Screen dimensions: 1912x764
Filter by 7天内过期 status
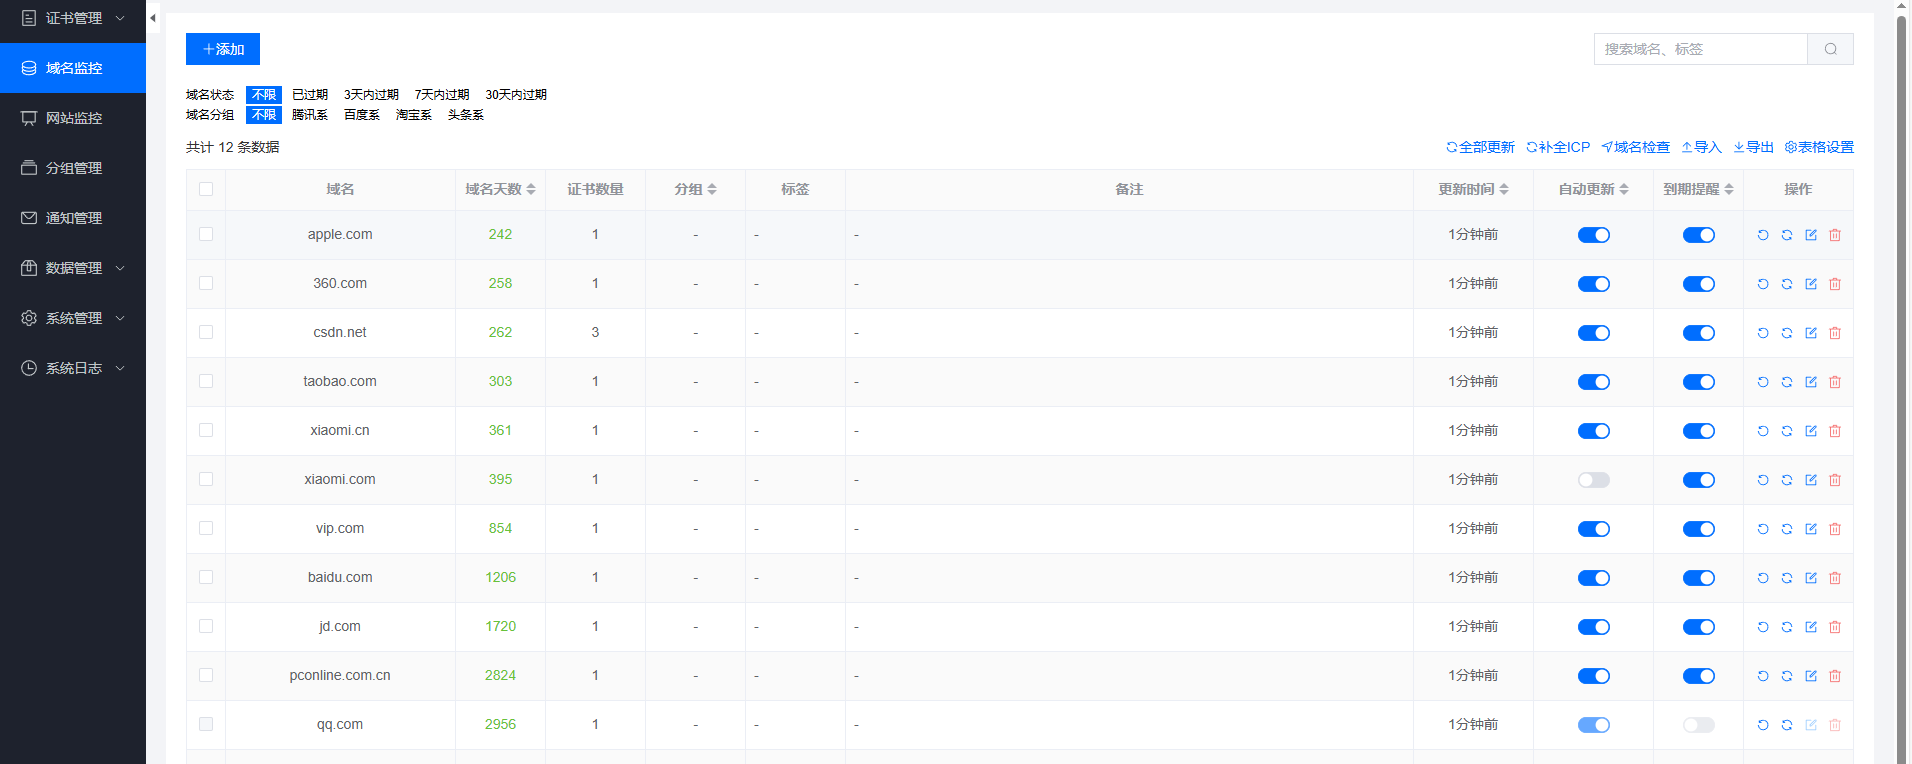tap(442, 95)
